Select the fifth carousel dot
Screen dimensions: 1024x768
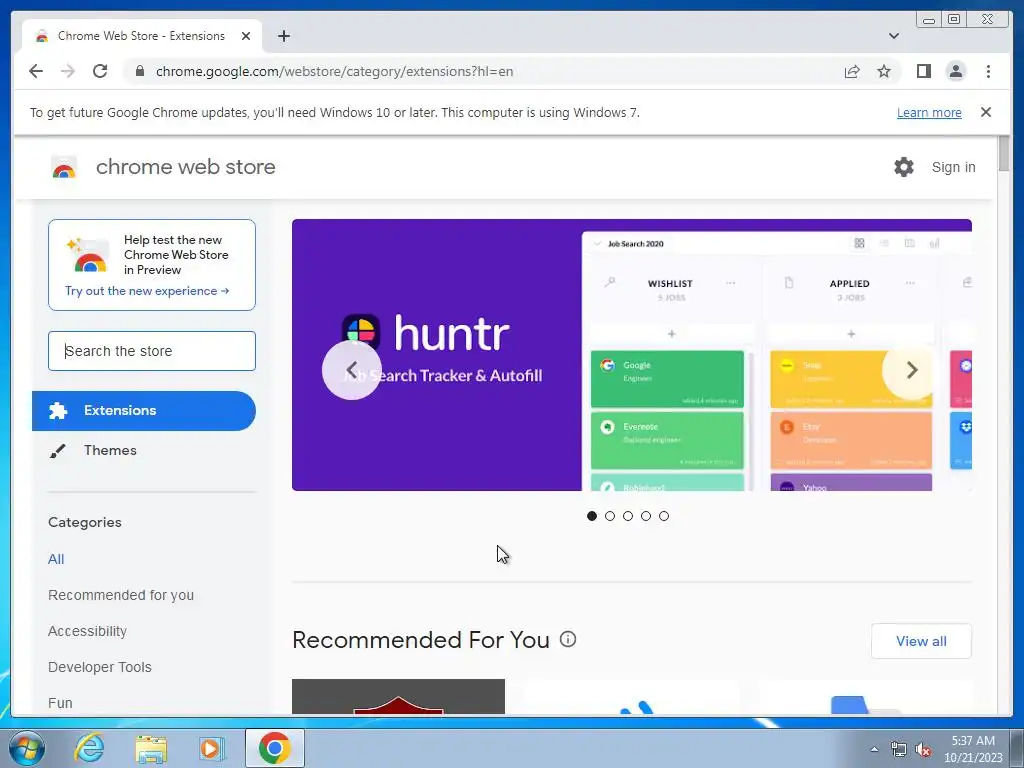coord(664,516)
